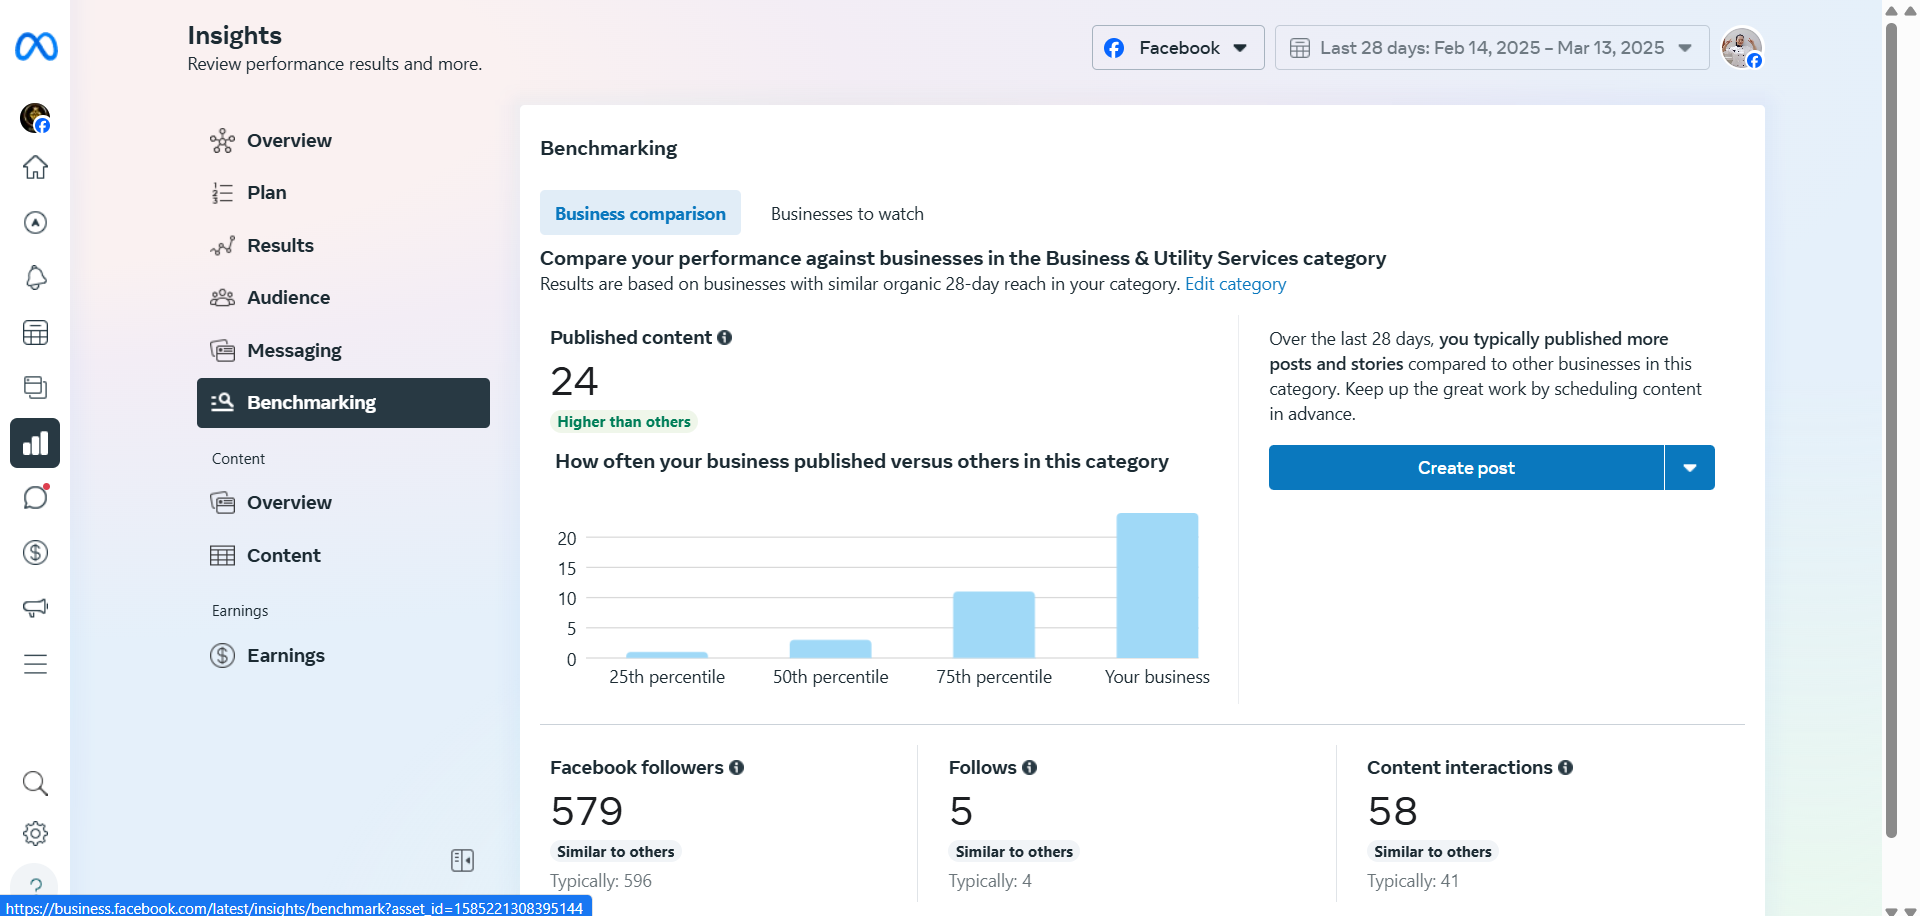Open the Last 28 days date range picker
Viewport: 1920px width, 916px height.
[1492, 48]
